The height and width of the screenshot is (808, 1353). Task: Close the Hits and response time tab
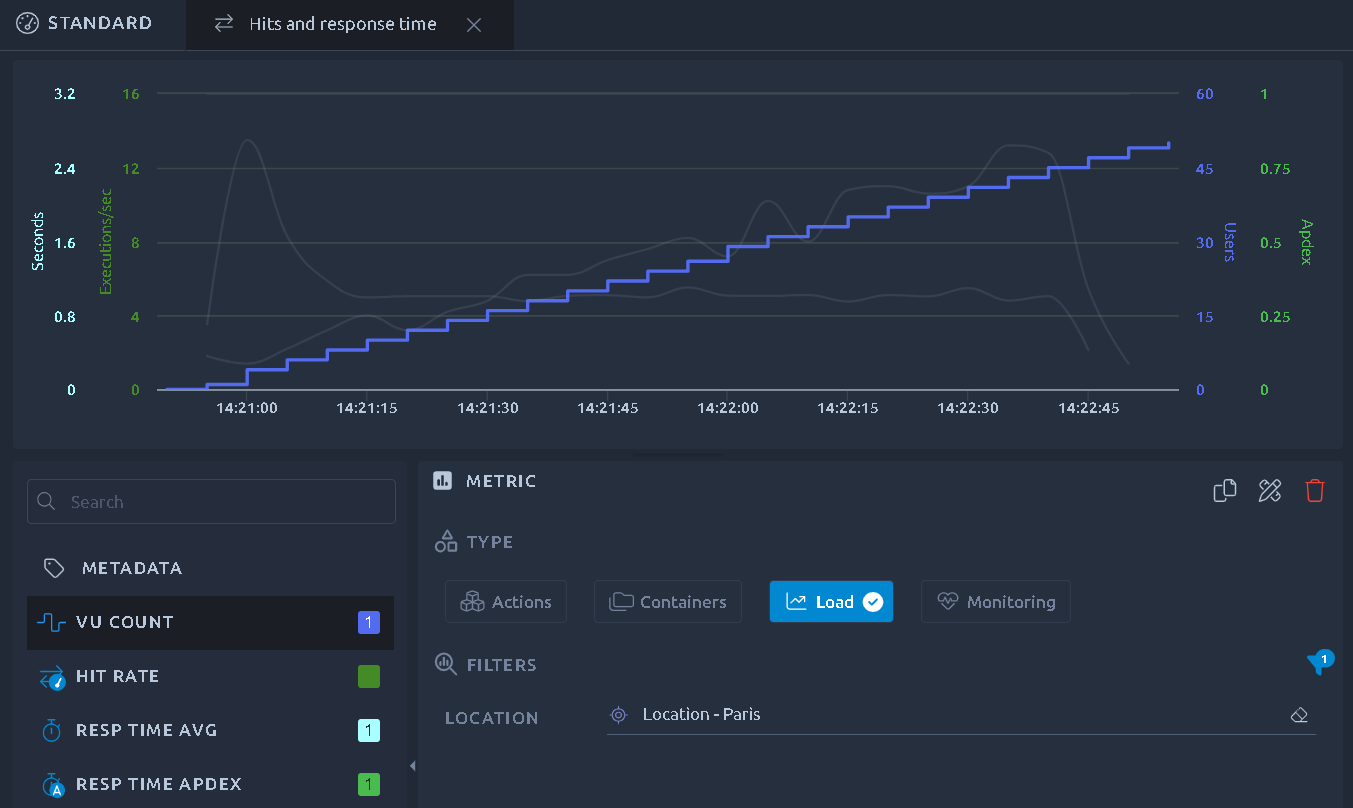click(x=474, y=25)
